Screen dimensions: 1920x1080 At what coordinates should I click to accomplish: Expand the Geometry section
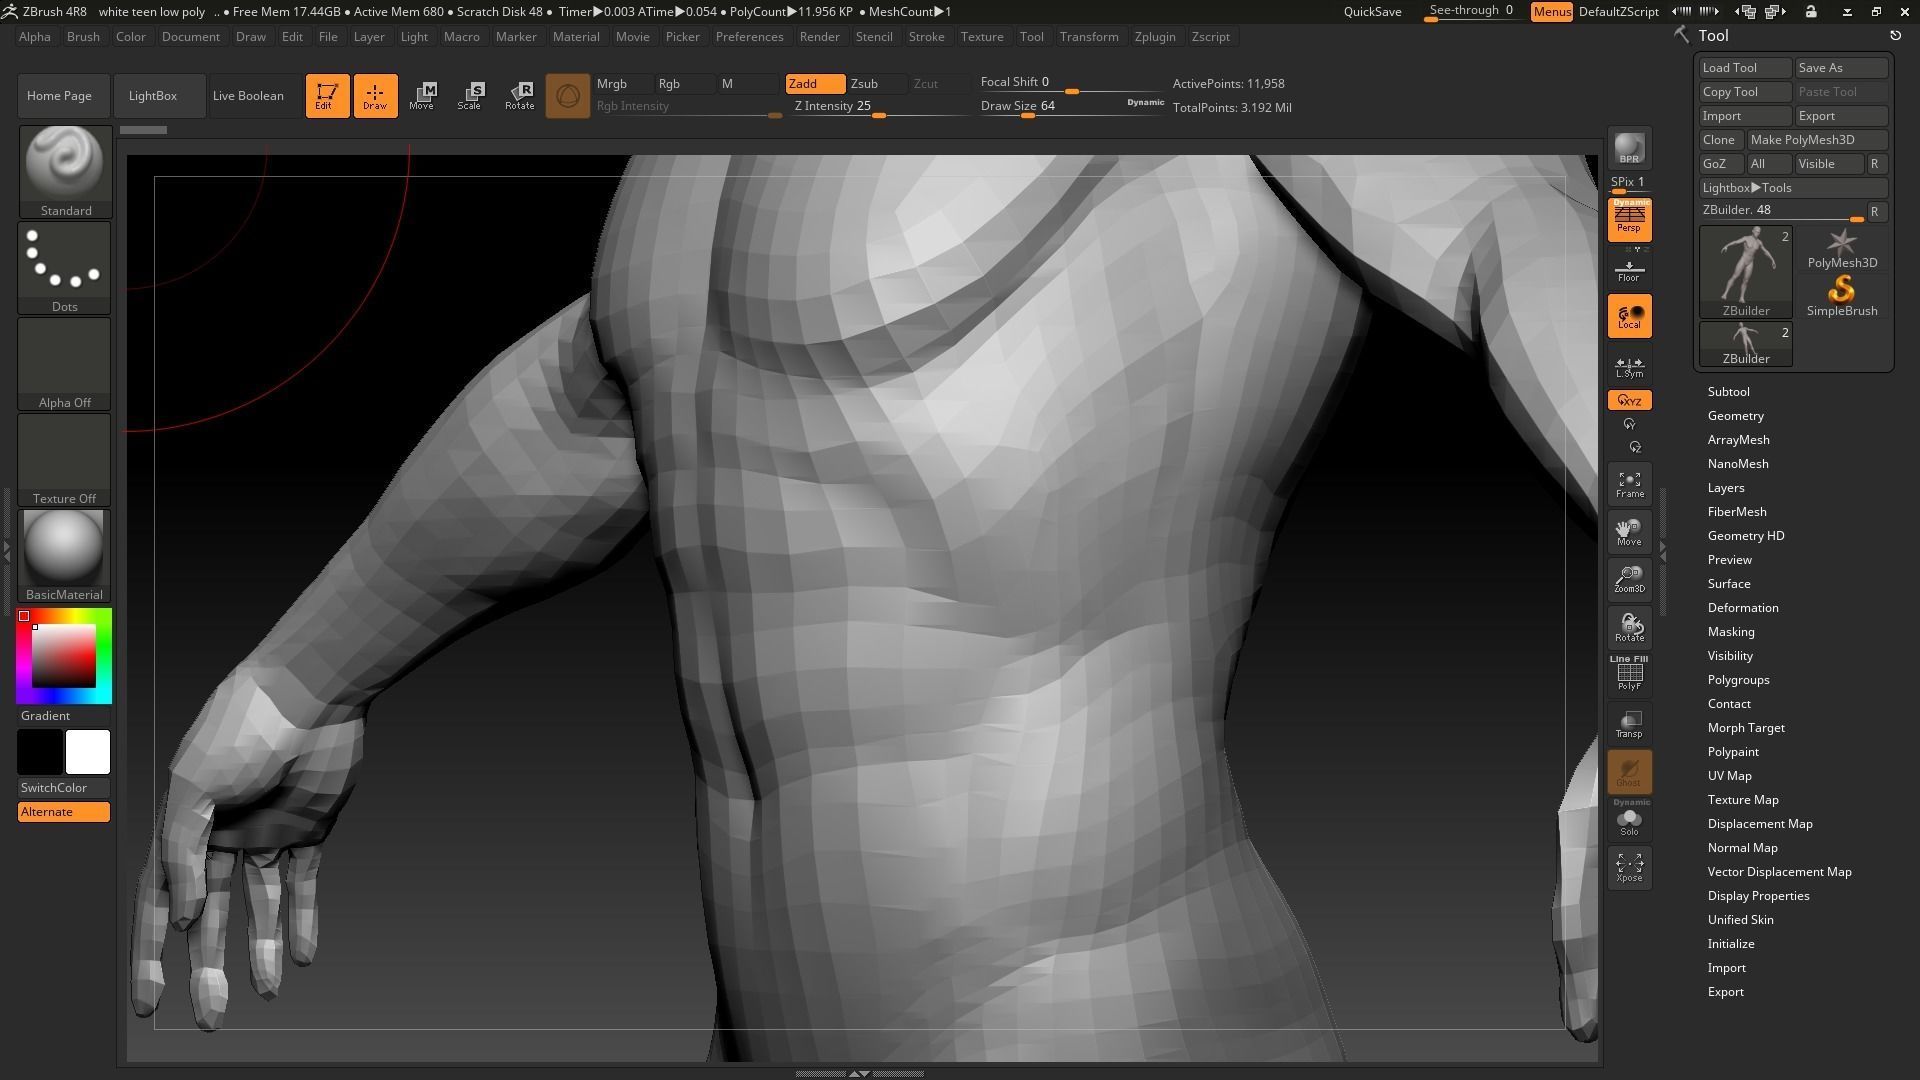point(1735,416)
